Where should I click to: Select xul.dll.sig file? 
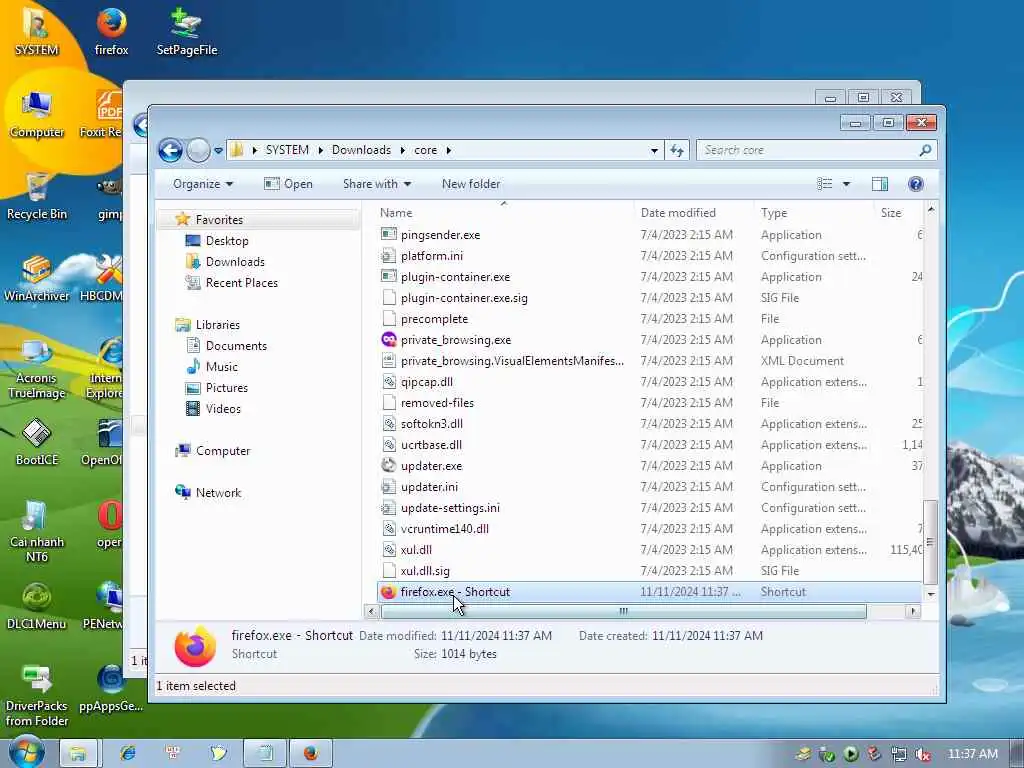coord(425,571)
